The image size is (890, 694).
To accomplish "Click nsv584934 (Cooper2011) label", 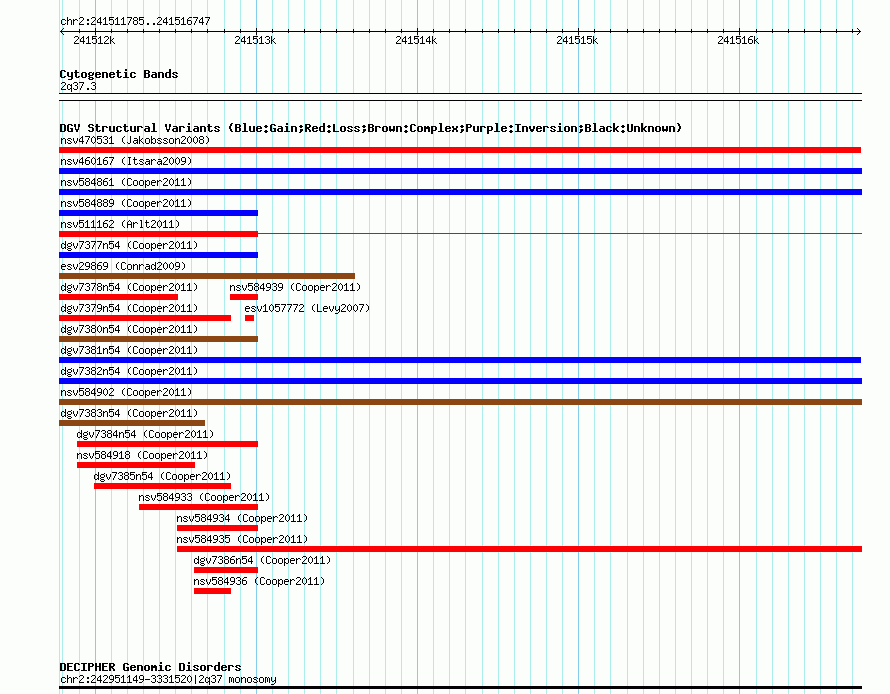I will pyautogui.click(x=242, y=518).
